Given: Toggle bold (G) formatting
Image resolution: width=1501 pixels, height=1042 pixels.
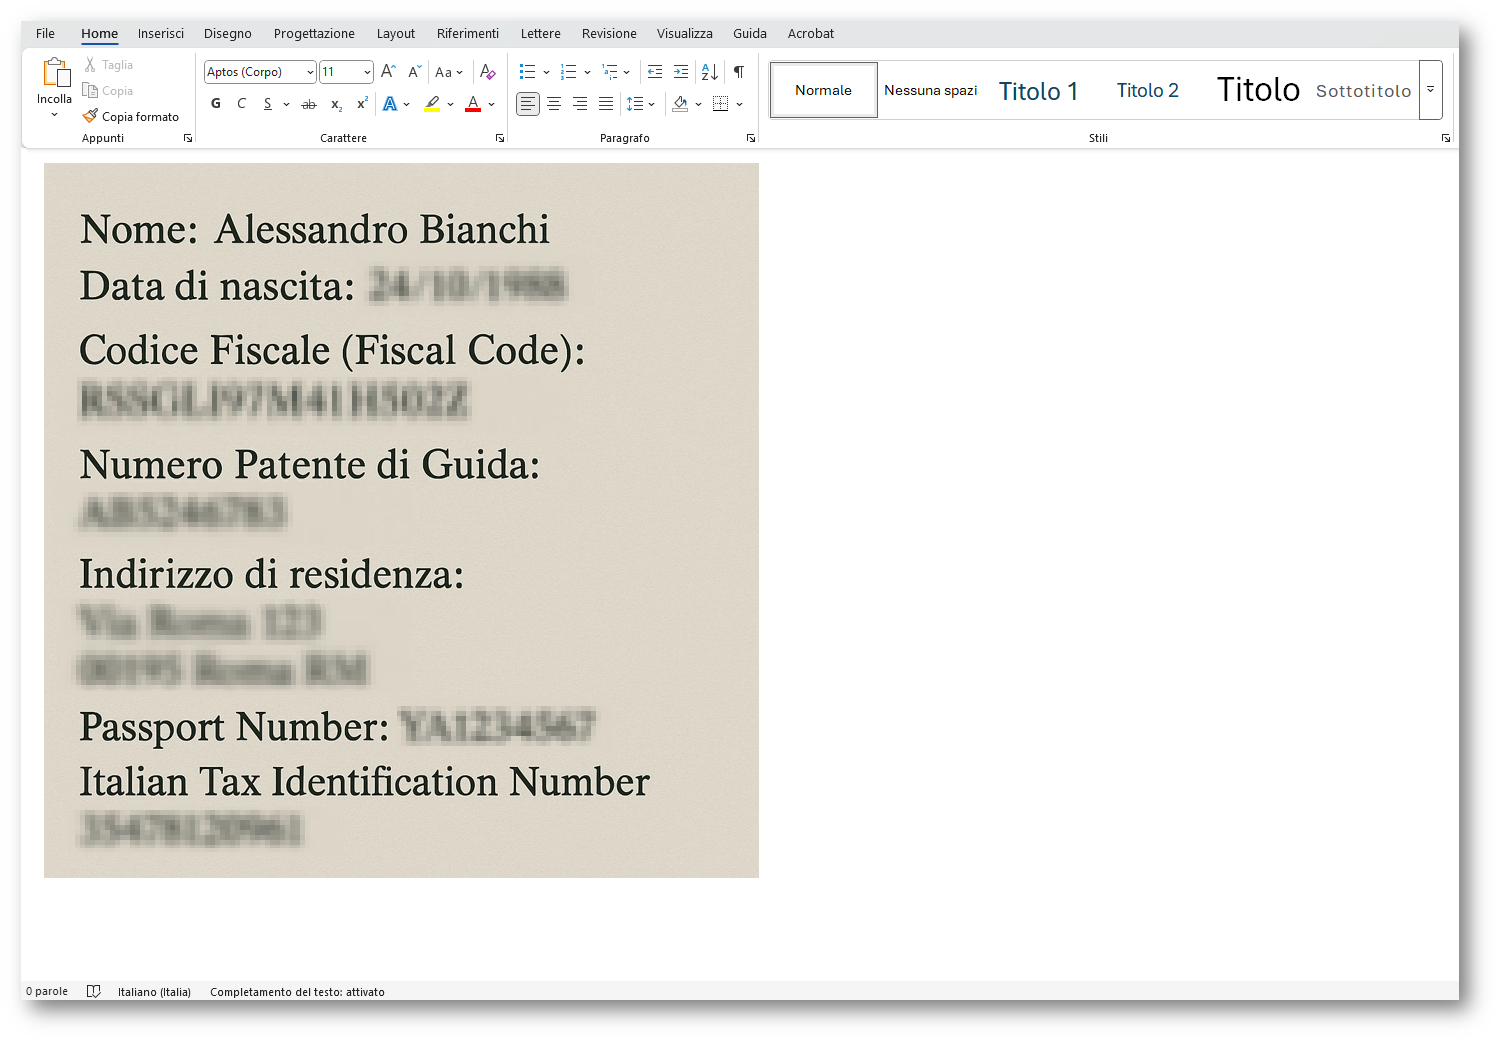Looking at the screenshot, I should [216, 104].
